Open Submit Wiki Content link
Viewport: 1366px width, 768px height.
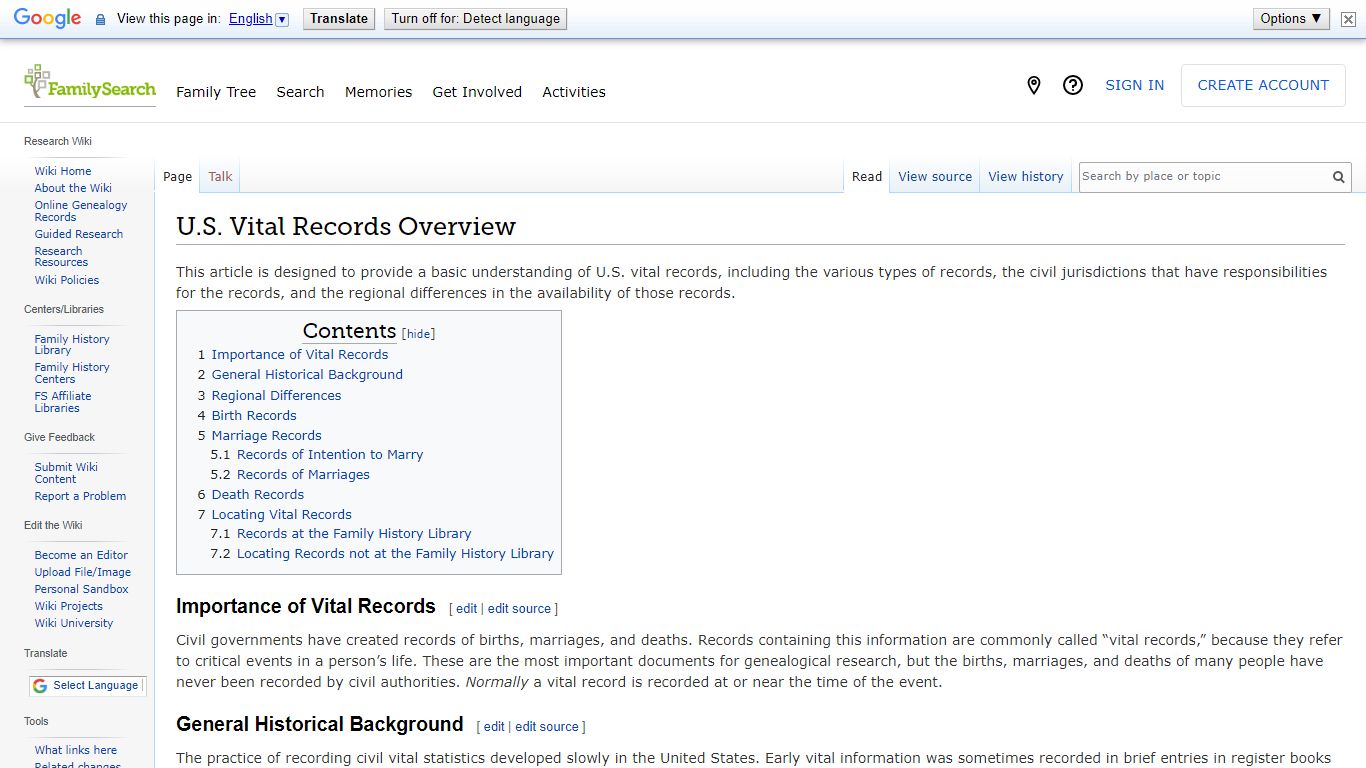(x=66, y=473)
